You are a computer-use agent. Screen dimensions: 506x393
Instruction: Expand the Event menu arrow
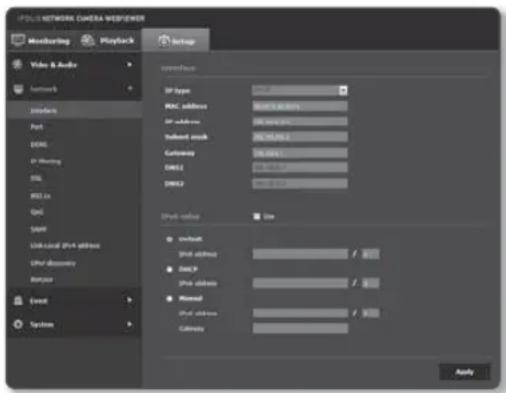[x=129, y=300]
